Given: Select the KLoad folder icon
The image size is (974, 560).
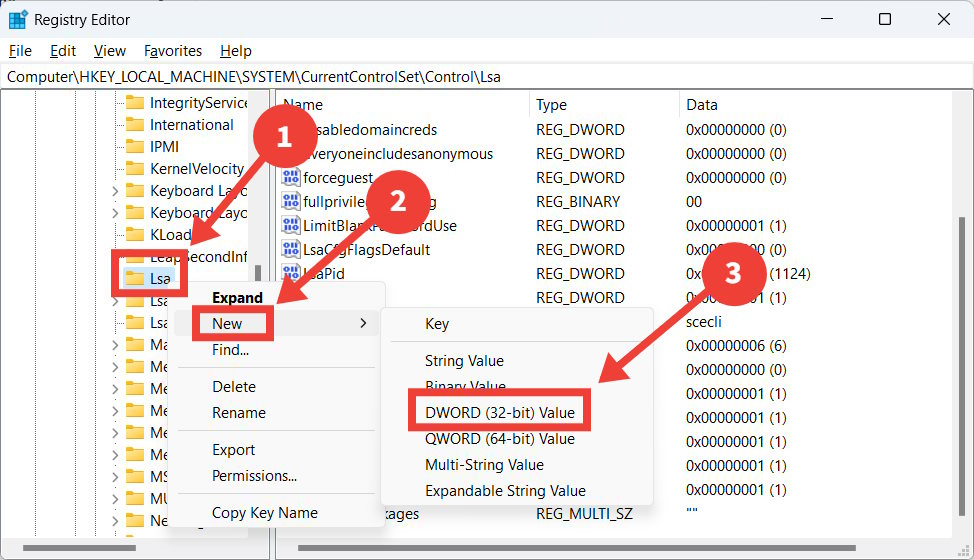Looking at the screenshot, I should [135, 235].
